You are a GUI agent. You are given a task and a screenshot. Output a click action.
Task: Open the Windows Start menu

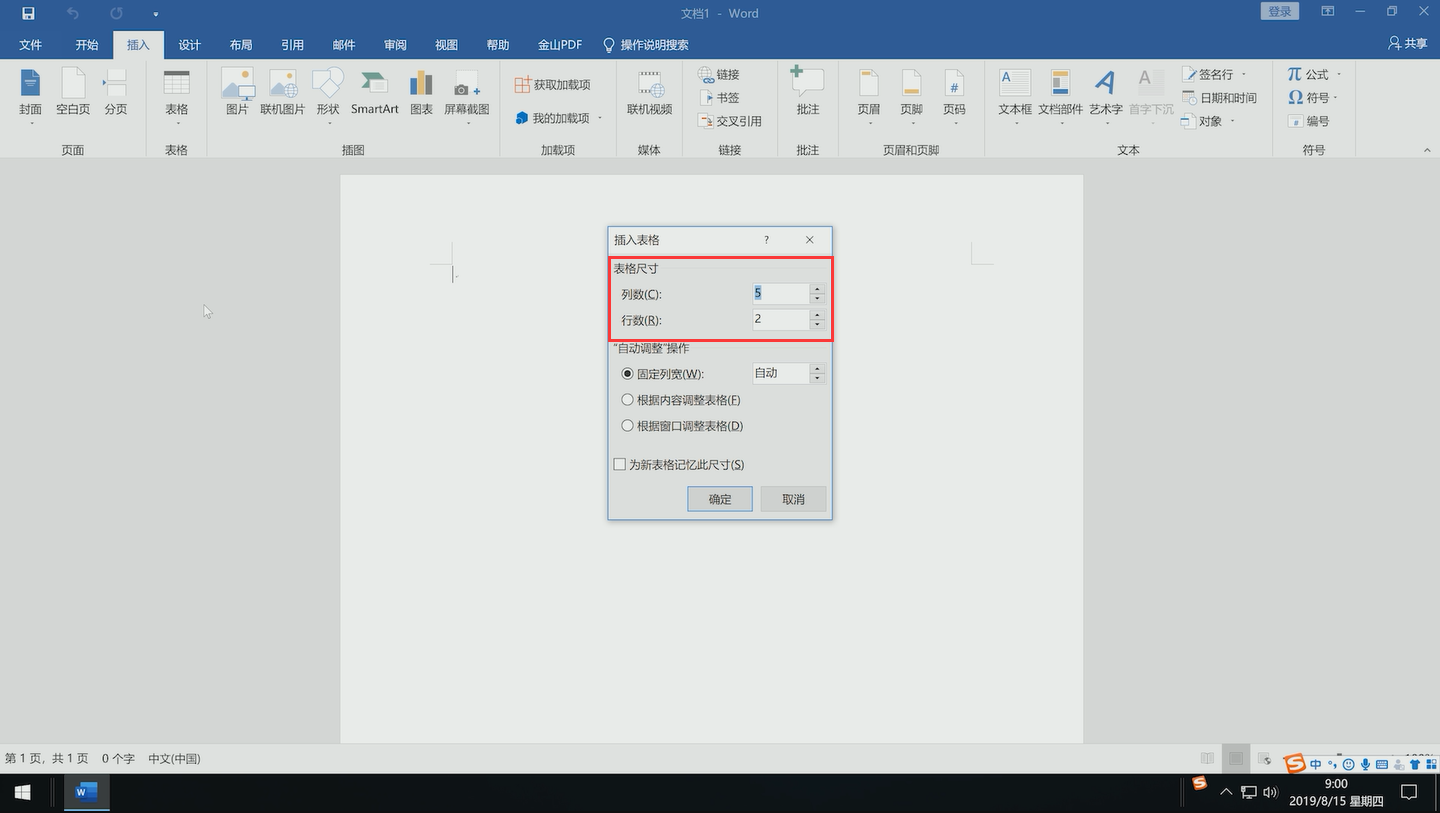(22, 793)
